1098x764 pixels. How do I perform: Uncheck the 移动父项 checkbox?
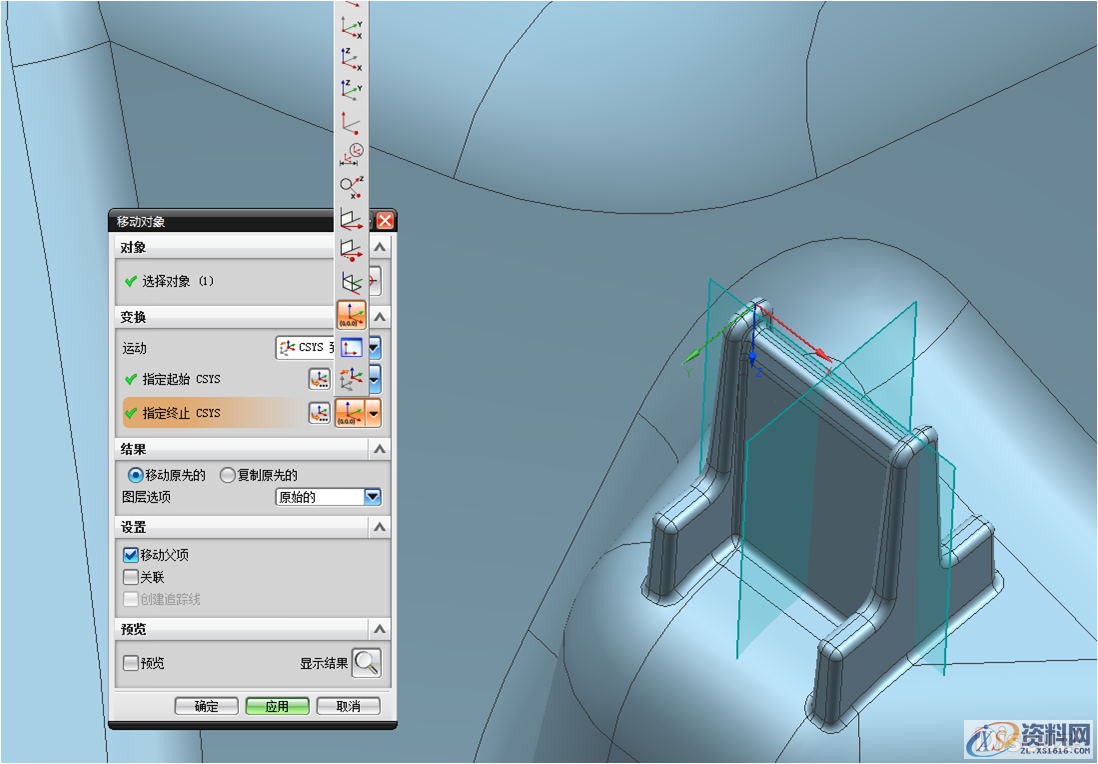tap(130, 555)
